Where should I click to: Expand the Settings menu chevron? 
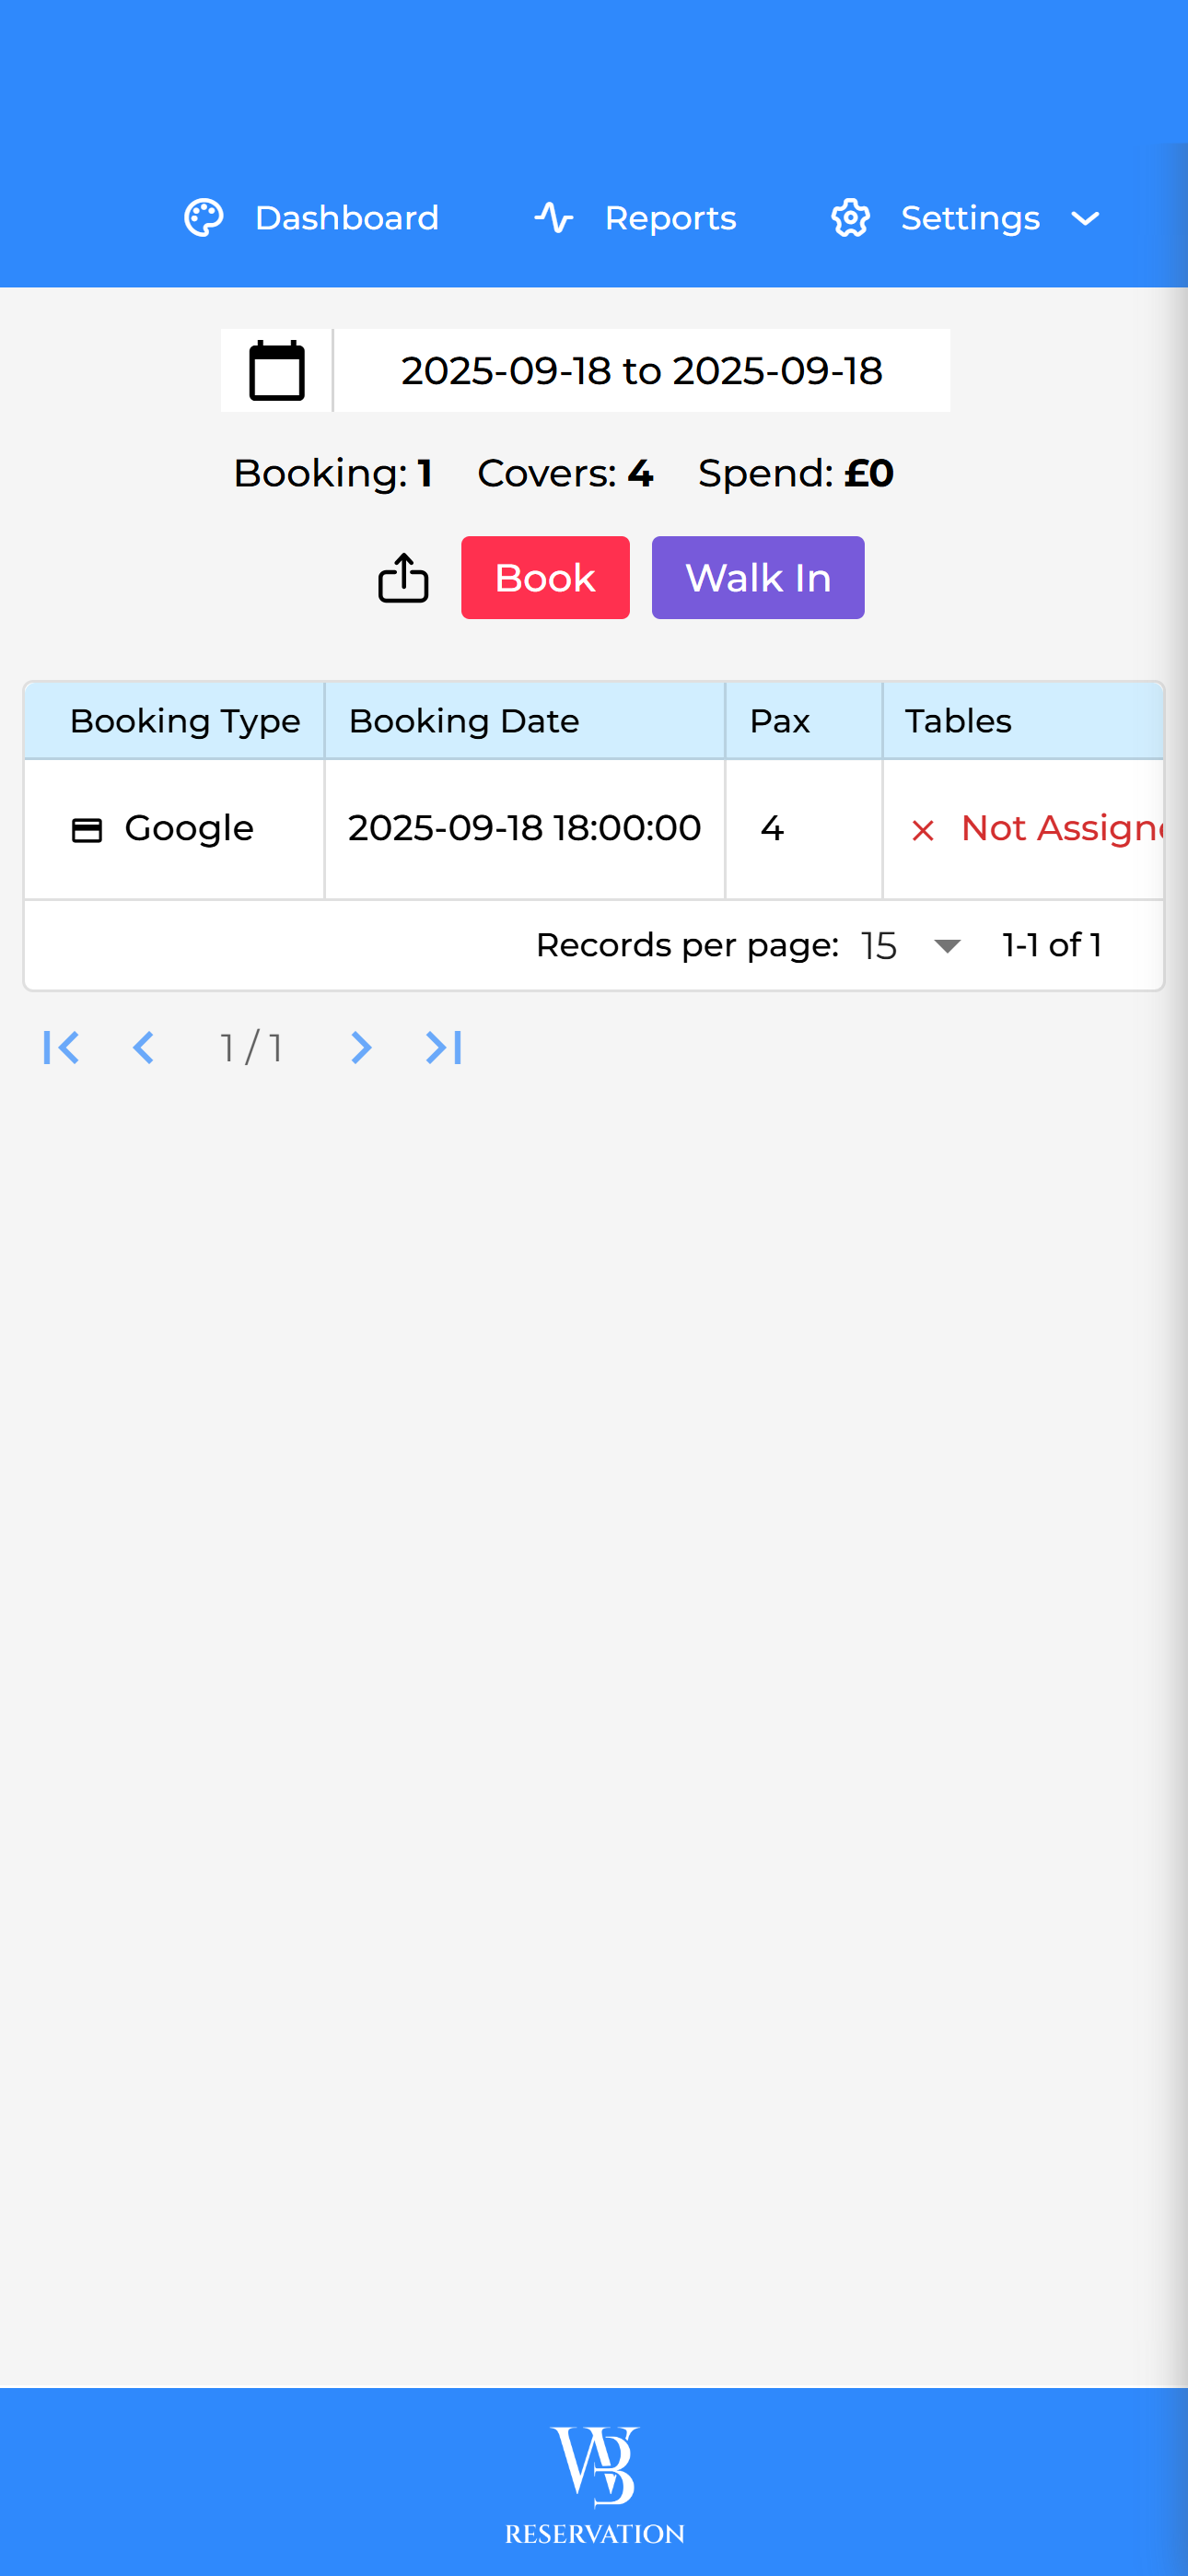1085,219
